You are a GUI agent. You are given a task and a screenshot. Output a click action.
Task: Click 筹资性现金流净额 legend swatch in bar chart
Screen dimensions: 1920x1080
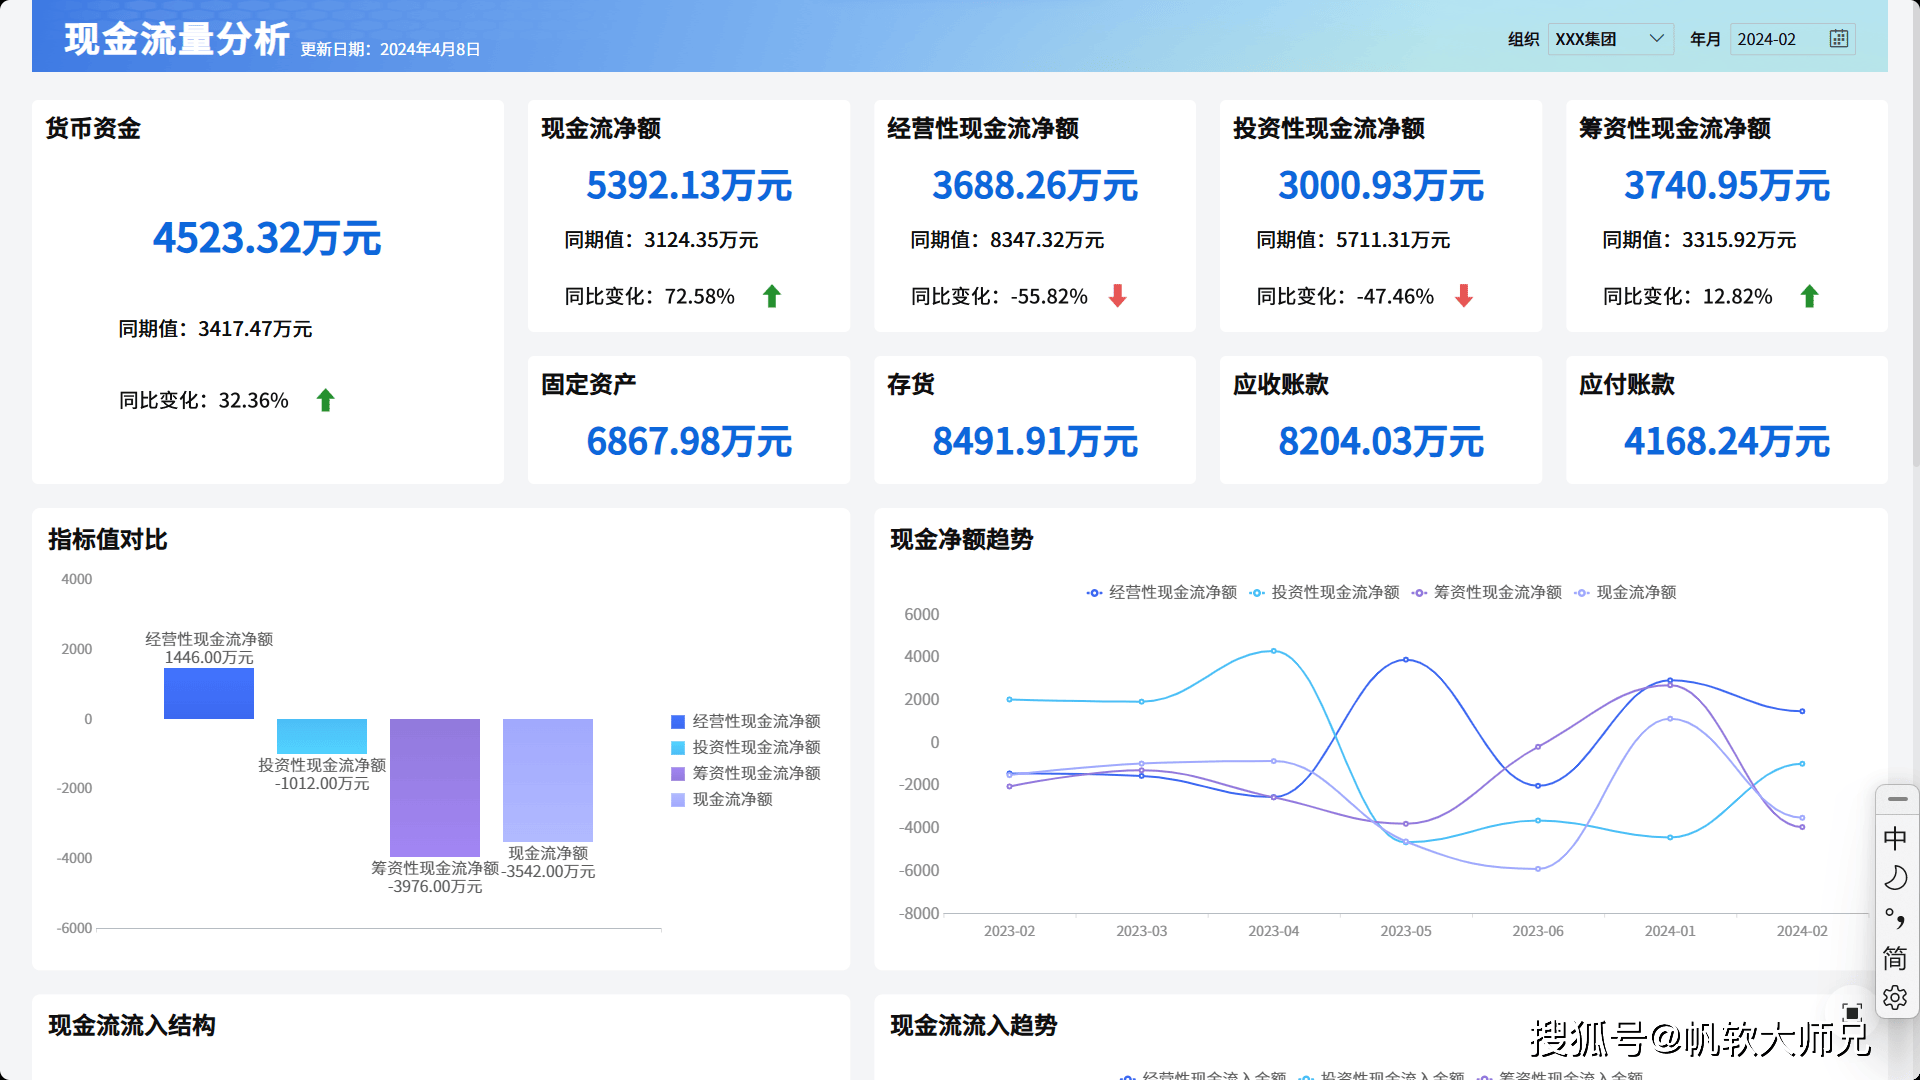click(678, 774)
